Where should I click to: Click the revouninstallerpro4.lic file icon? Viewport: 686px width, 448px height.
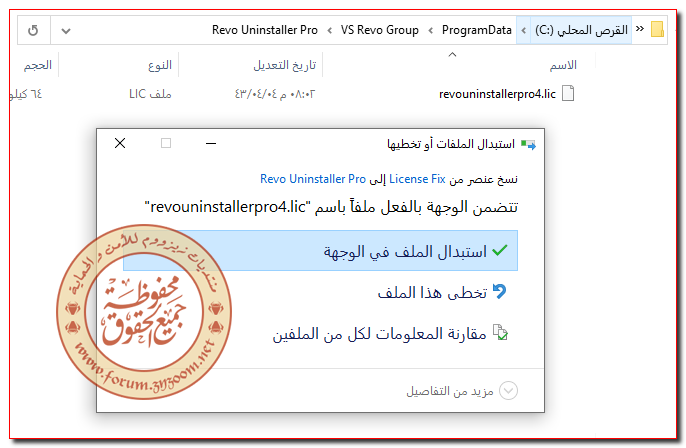(x=568, y=93)
